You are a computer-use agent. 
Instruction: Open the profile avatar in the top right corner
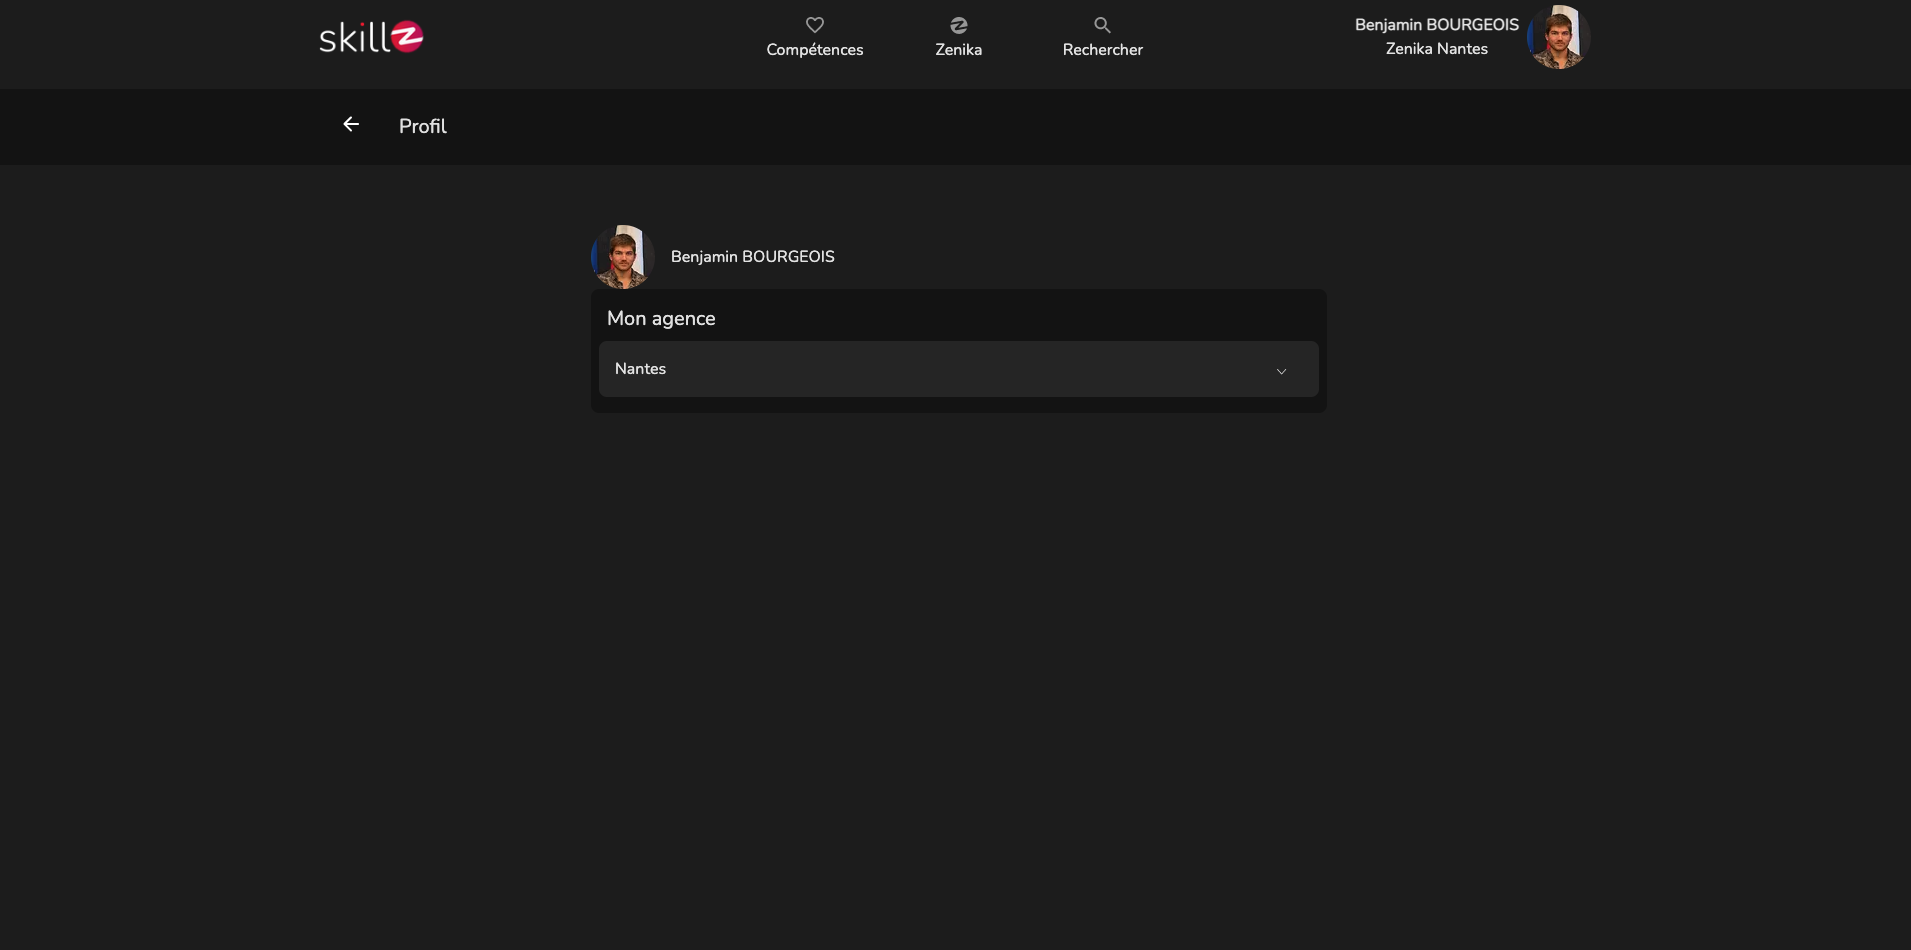pyautogui.click(x=1557, y=37)
